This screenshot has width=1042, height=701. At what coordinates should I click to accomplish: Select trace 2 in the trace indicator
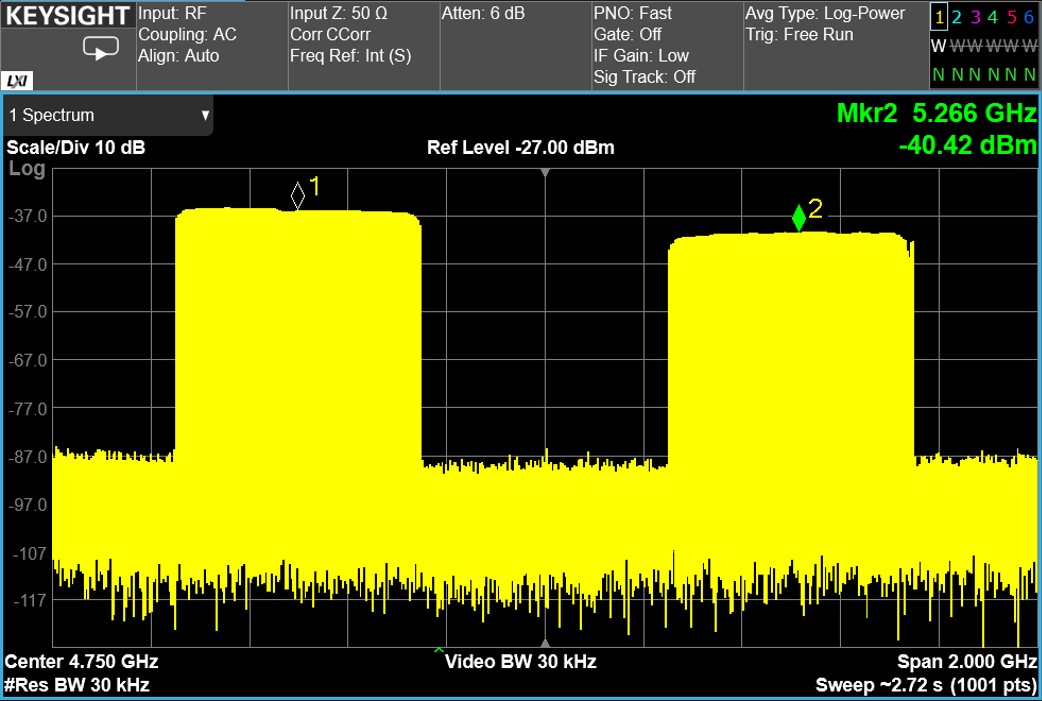pyautogui.click(x=957, y=17)
